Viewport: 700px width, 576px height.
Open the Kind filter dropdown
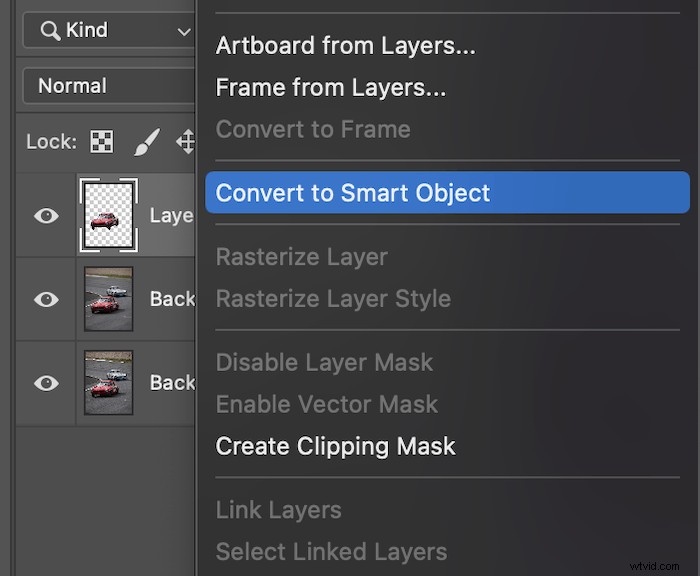[109, 30]
